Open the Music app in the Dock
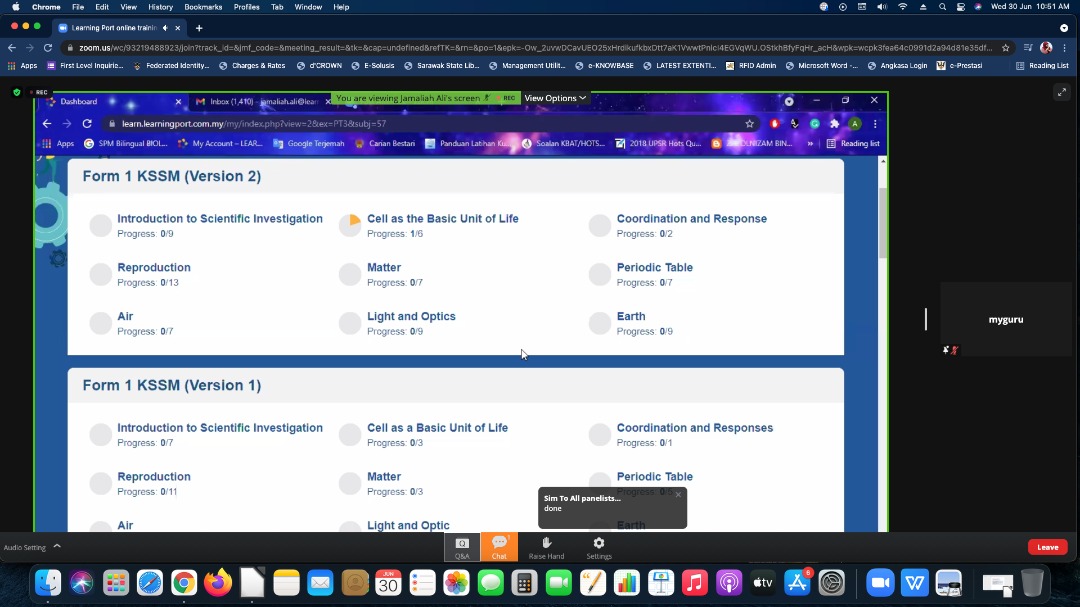Viewport: 1080px width, 607px height. pos(695,583)
